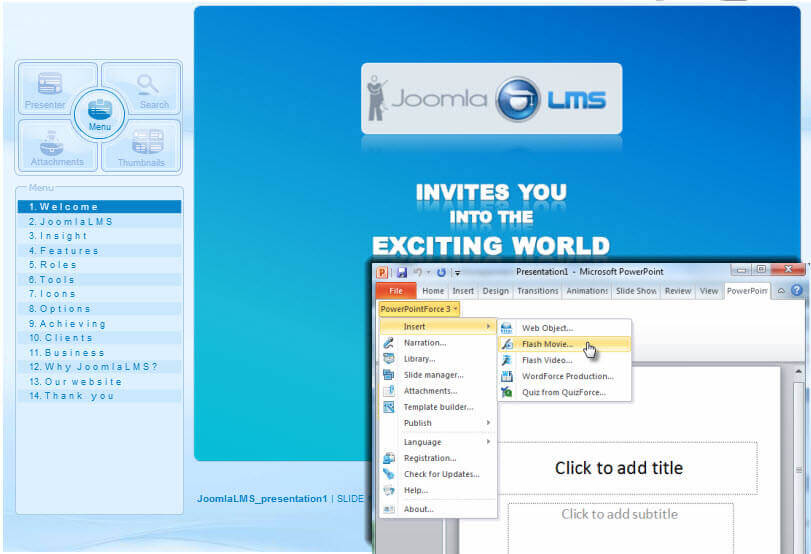Viewport: 811px width, 554px height.
Task: Go to slide 2. JoomlaLMS
Action: pos(99,221)
